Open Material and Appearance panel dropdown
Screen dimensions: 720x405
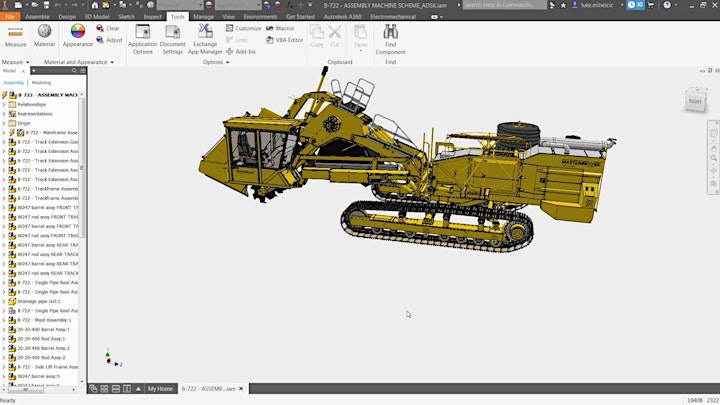click(x=112, y=62)
